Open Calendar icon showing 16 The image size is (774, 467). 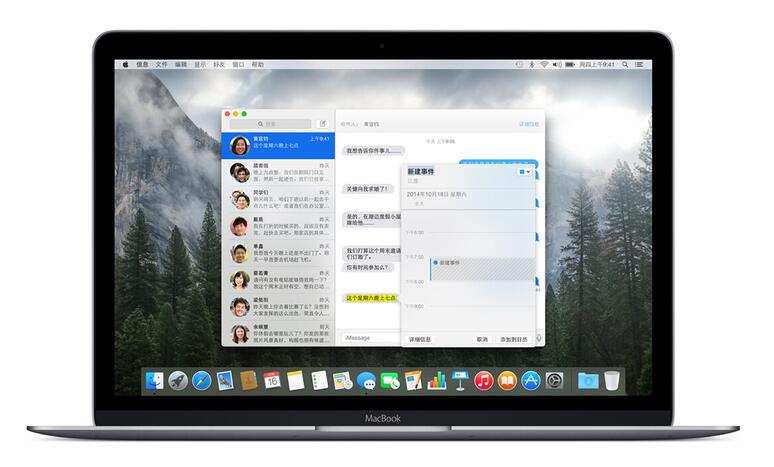(x=272, y=381)
